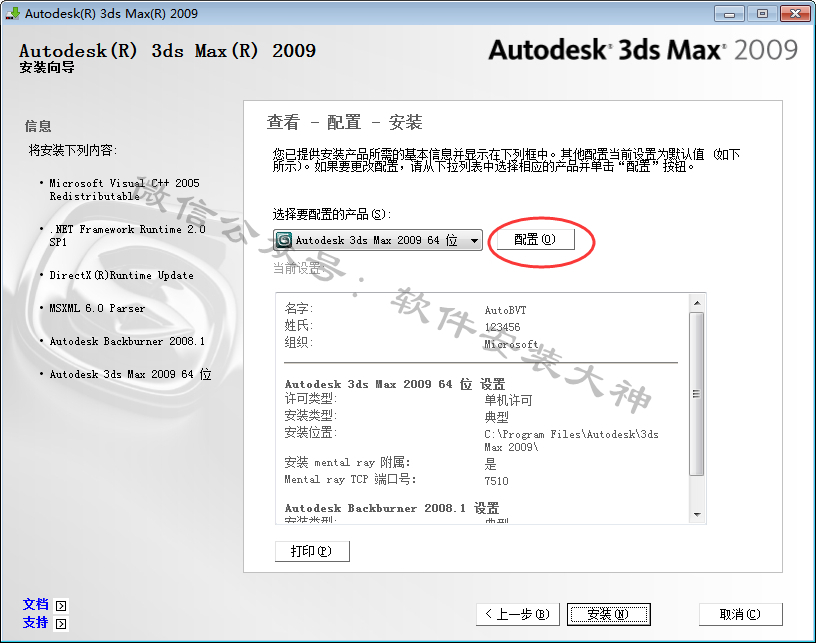Click the AutoBVT name value
This screenshot has width=816, height=643.
505,310
